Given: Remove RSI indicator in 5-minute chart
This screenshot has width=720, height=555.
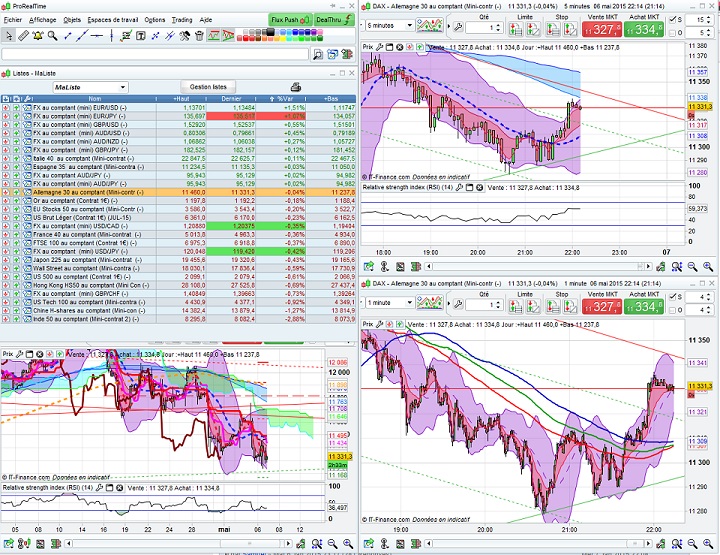Looking at the screenshot, I should 479,187.
